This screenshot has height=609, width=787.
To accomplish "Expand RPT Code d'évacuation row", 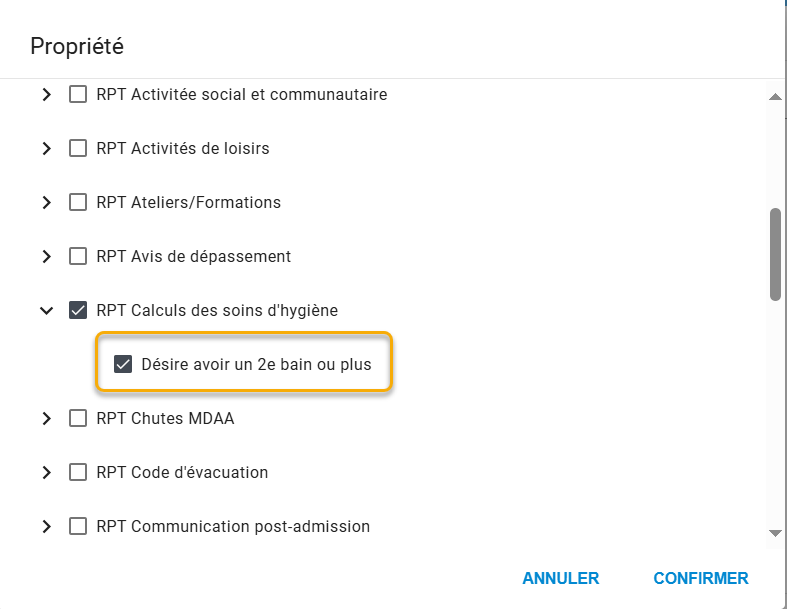I will [x=46, y=473].
